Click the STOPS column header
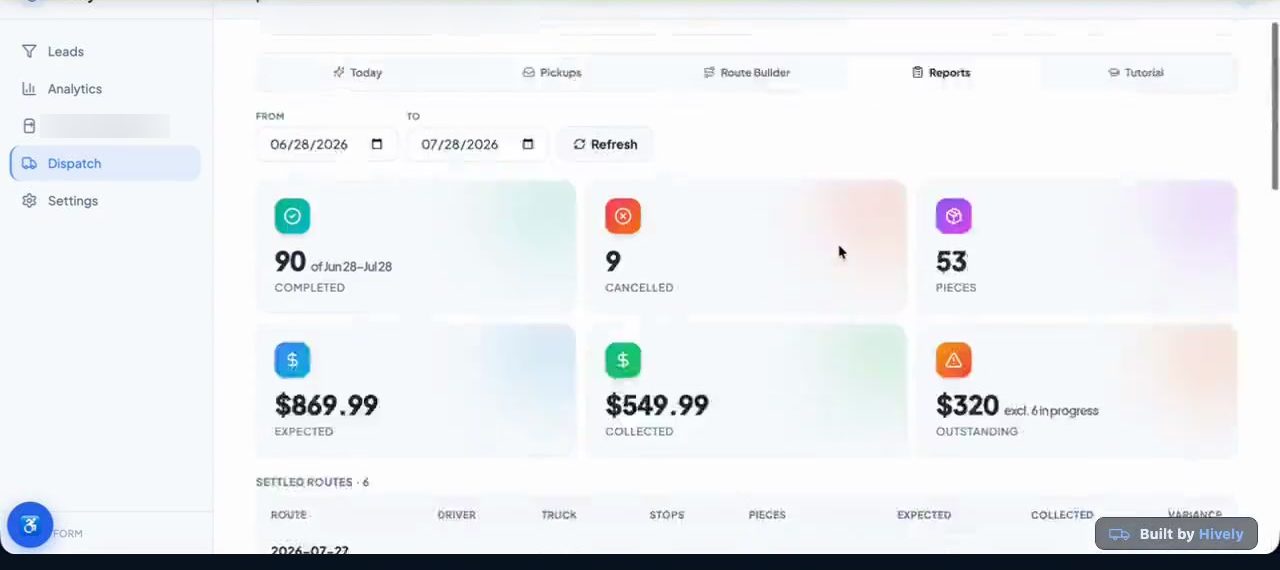The height and width of the screenshot is (570, 1280). (666, 515)
